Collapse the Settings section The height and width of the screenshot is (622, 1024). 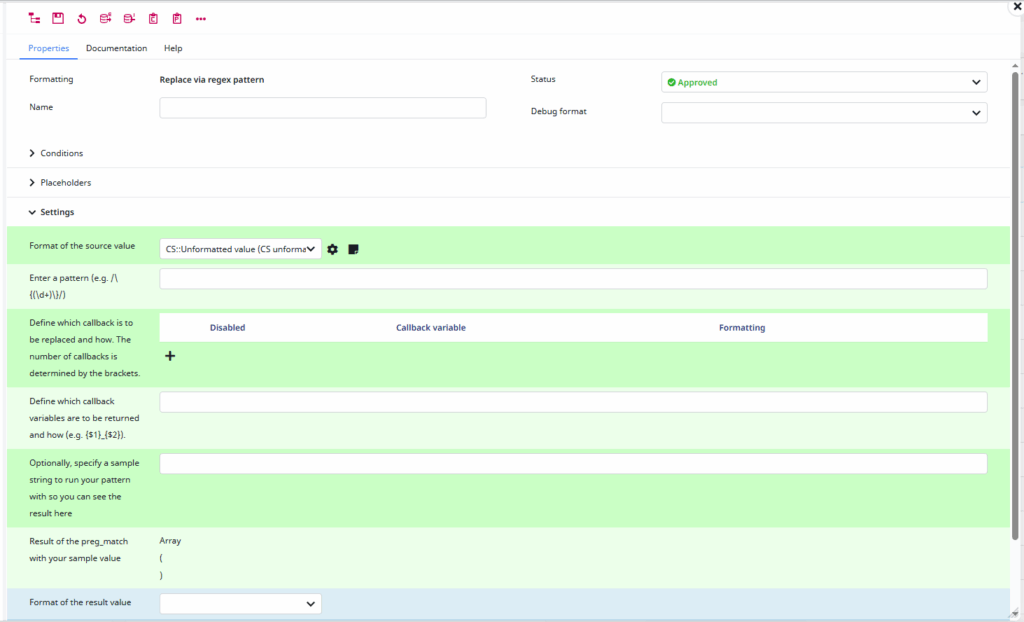55,211
